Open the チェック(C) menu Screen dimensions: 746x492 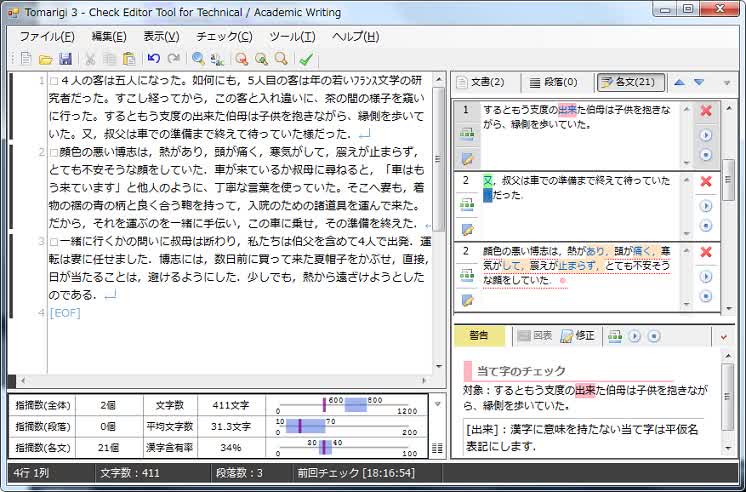224,37
